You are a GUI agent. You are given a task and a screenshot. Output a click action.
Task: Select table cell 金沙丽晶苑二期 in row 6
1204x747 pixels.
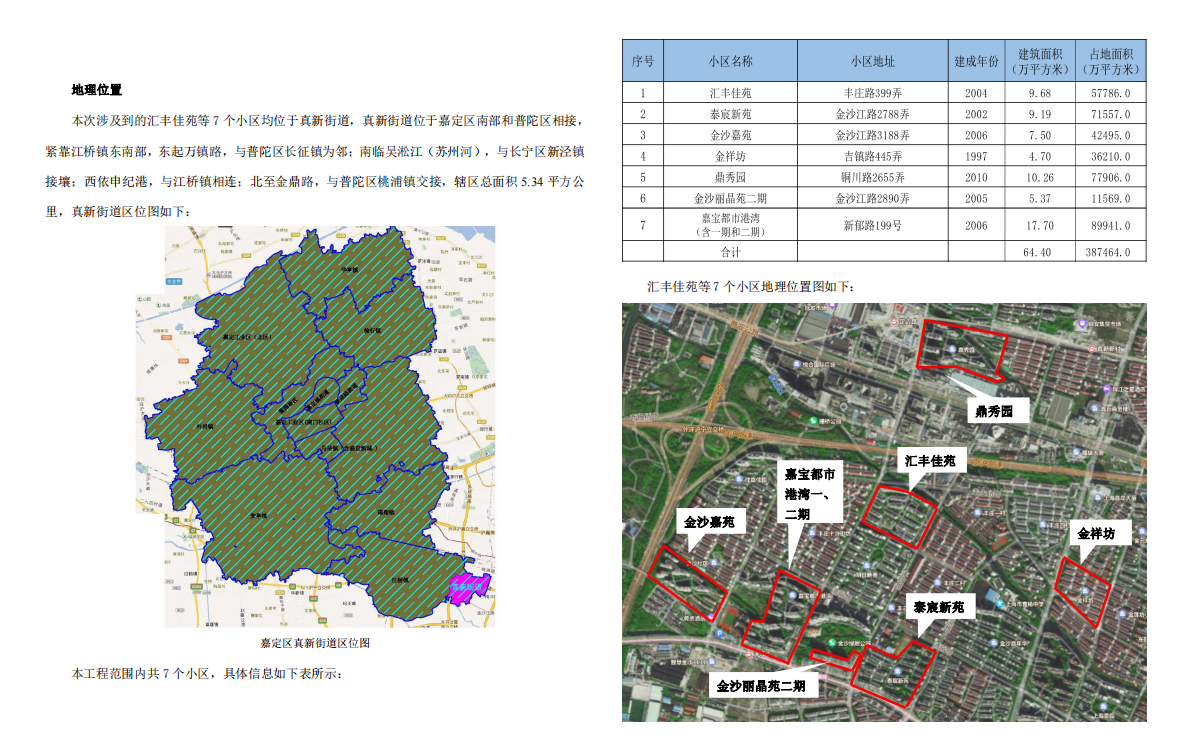[730, 198]
